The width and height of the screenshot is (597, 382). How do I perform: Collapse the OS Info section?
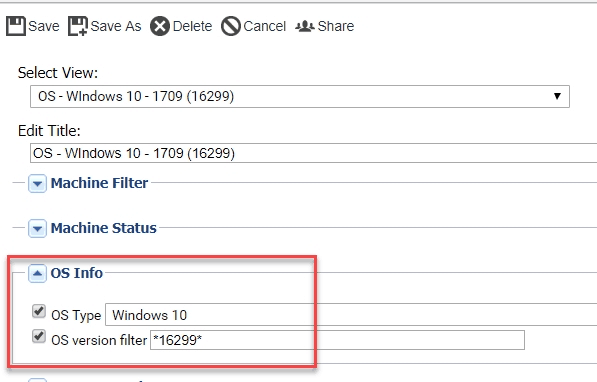37,273
